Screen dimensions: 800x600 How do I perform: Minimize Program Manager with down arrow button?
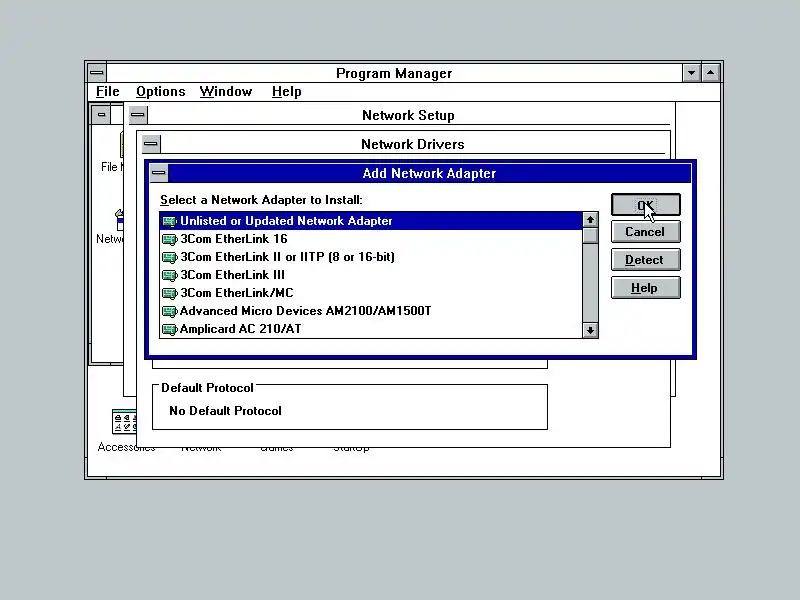coord(691,73)
